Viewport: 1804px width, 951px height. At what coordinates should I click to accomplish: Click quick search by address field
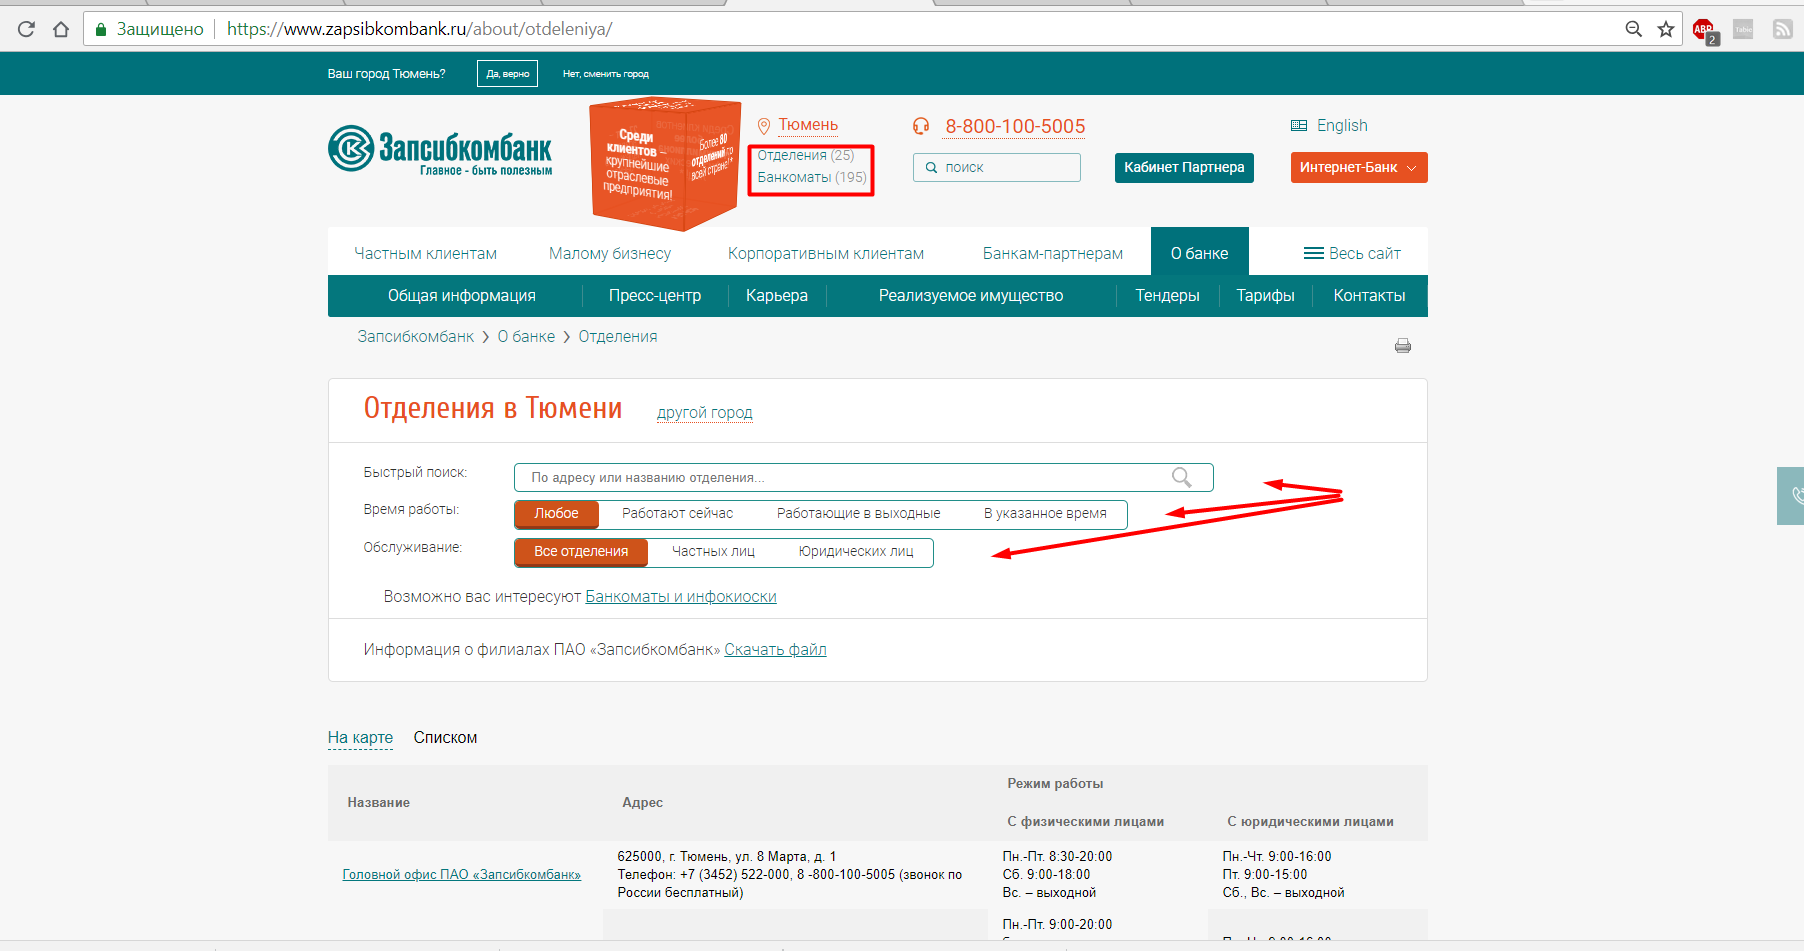(863, 477)
